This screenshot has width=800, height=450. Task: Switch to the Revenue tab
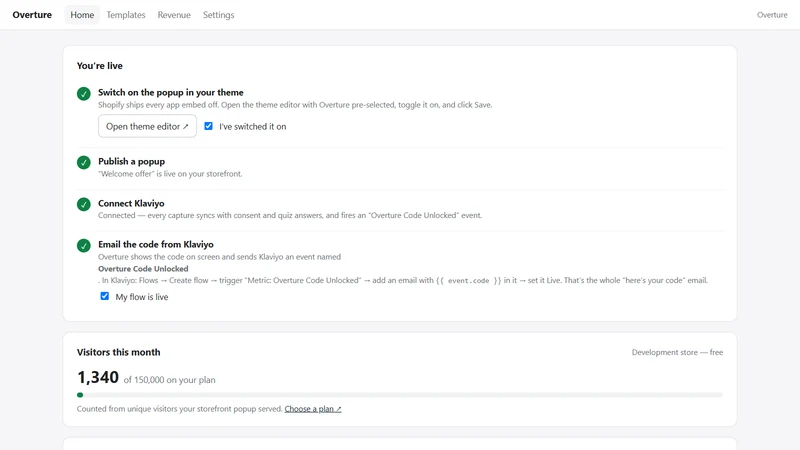[x=174, y=15]
